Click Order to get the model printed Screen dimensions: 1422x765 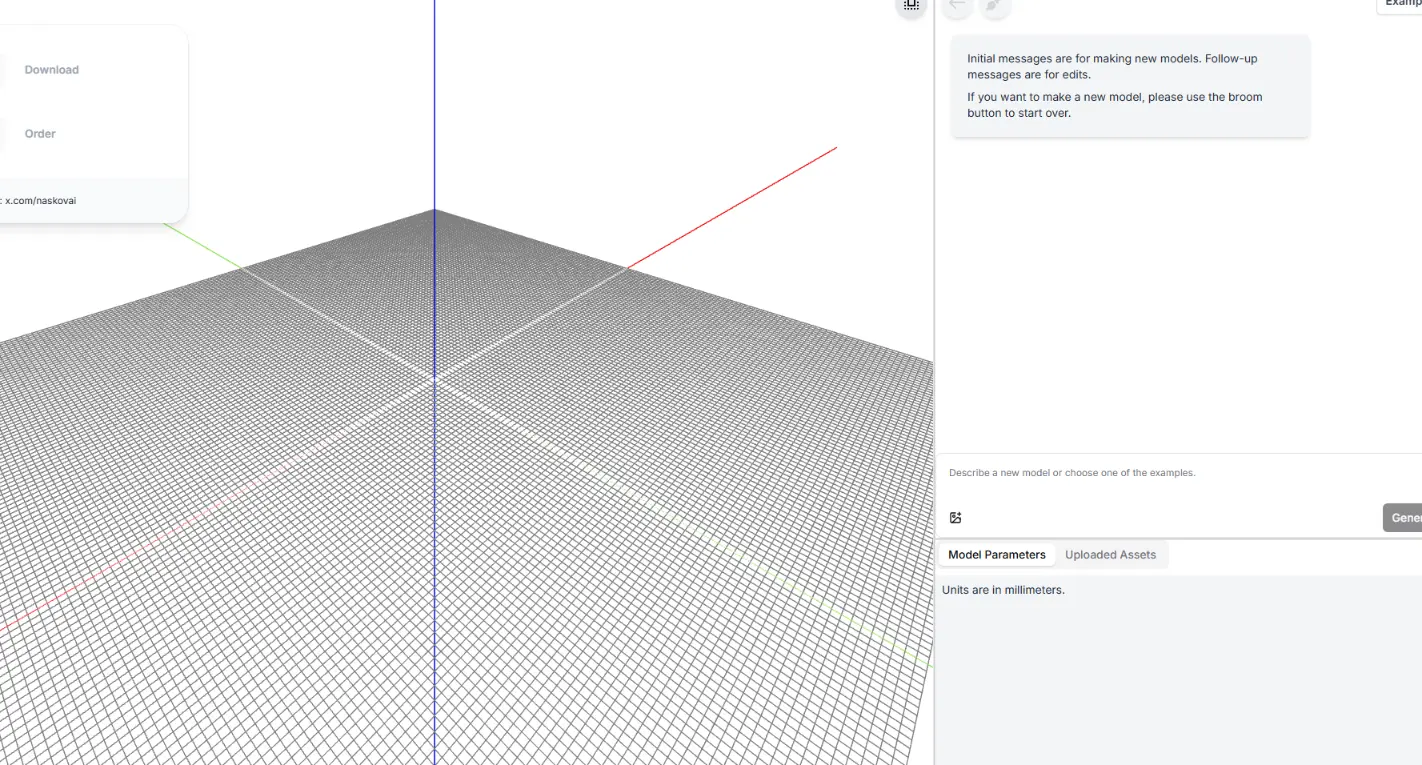[x=40, y=133]
